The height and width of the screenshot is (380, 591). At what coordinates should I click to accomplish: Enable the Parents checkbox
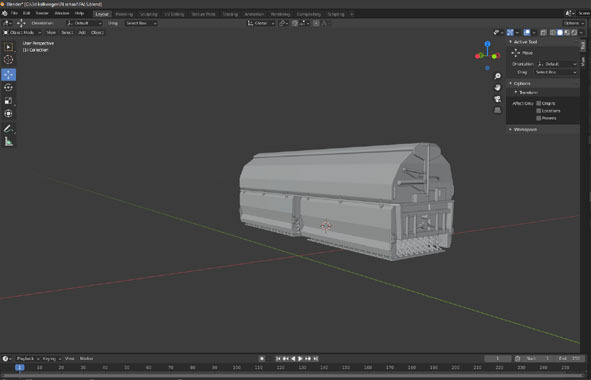(539, 118)
